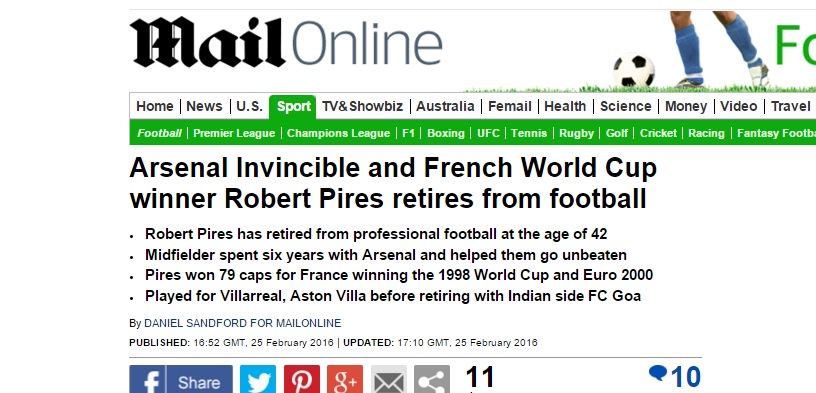Image resolution: width=816 pixels, height=393 pixels.
Task: Go to the F1 section
Action: pyautogui.click(x=409, y=133)
